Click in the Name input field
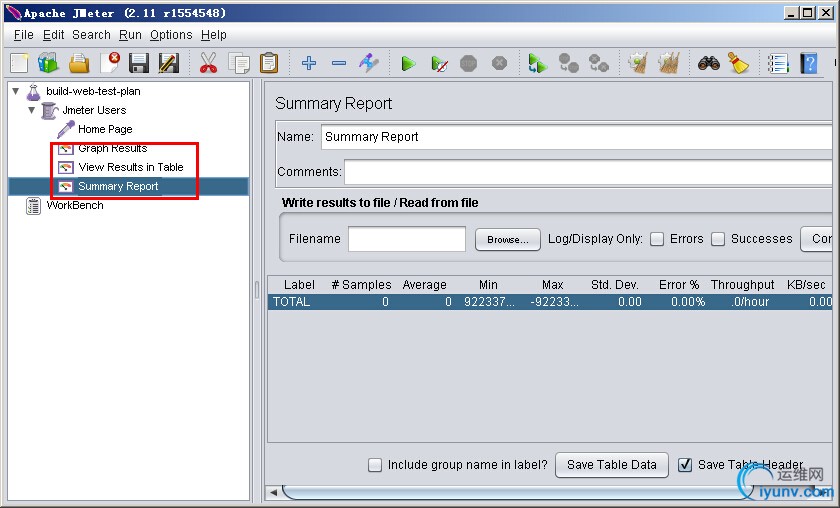 (576, 137)
